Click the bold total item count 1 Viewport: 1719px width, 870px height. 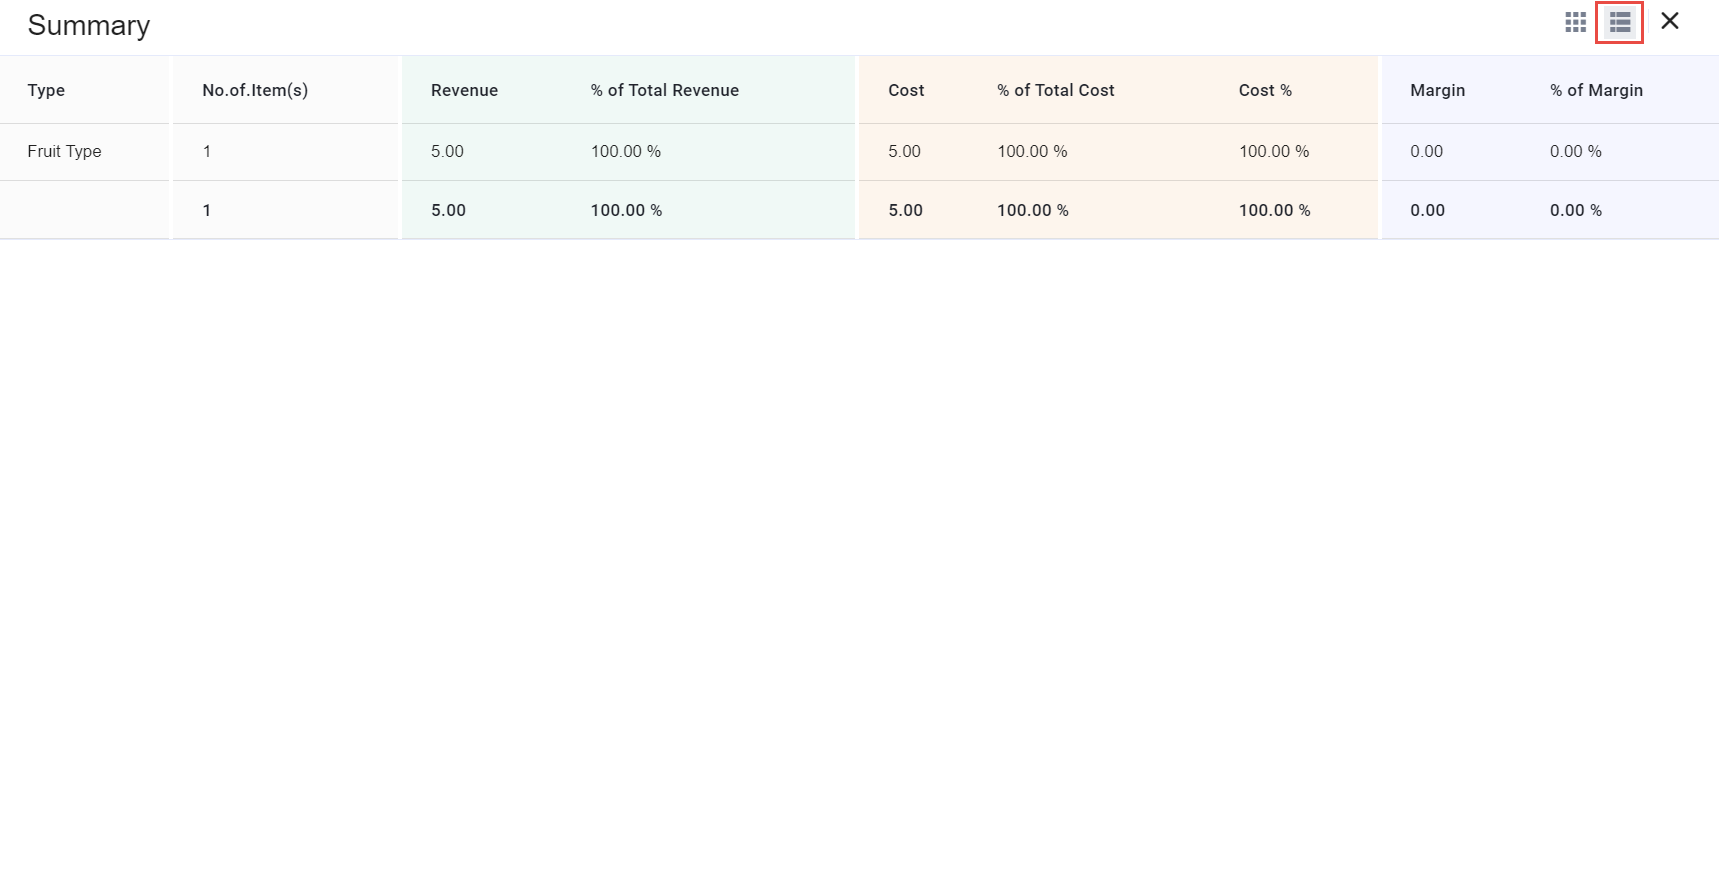[x=207, y=210]
